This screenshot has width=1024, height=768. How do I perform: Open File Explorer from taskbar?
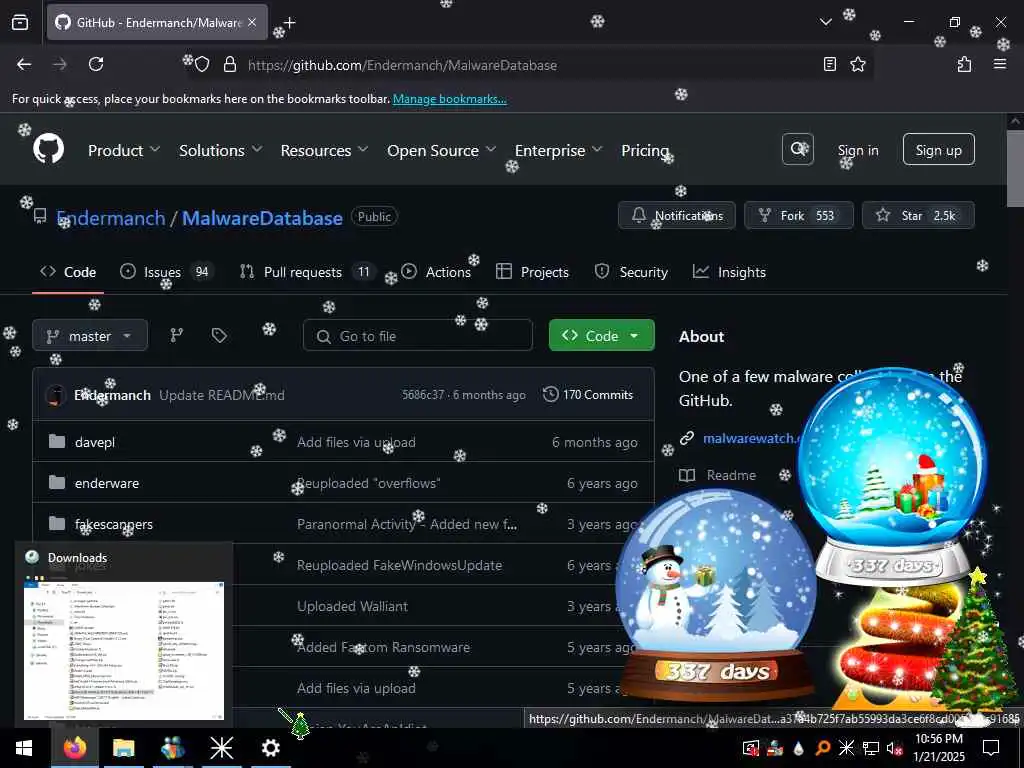click(x=123, y=748)
